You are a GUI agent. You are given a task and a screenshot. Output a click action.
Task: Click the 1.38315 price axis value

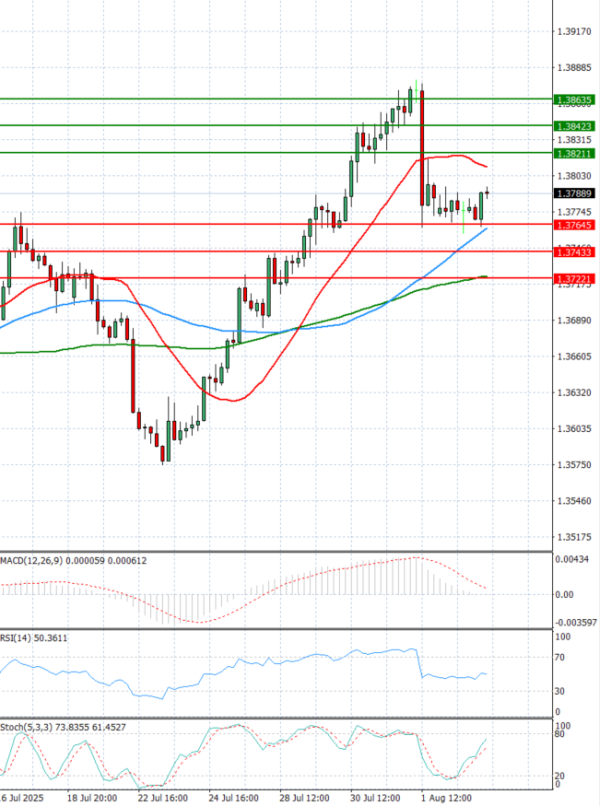tap(574, 140)
